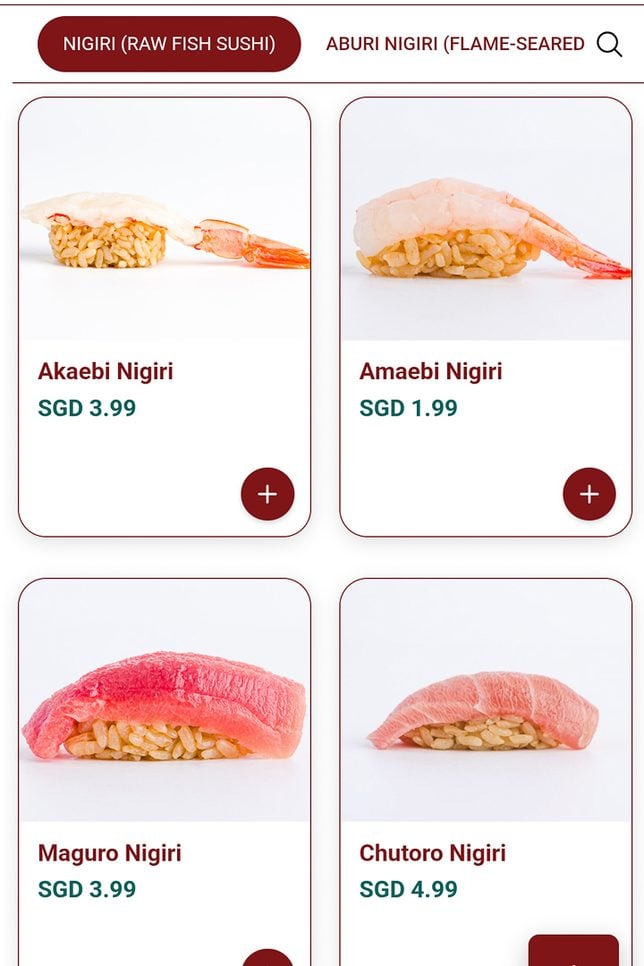644x966 pixels.
Task: Tap the Akaebi price SGD 3.99
Action: pyautogui.click(x=87, y=408)
